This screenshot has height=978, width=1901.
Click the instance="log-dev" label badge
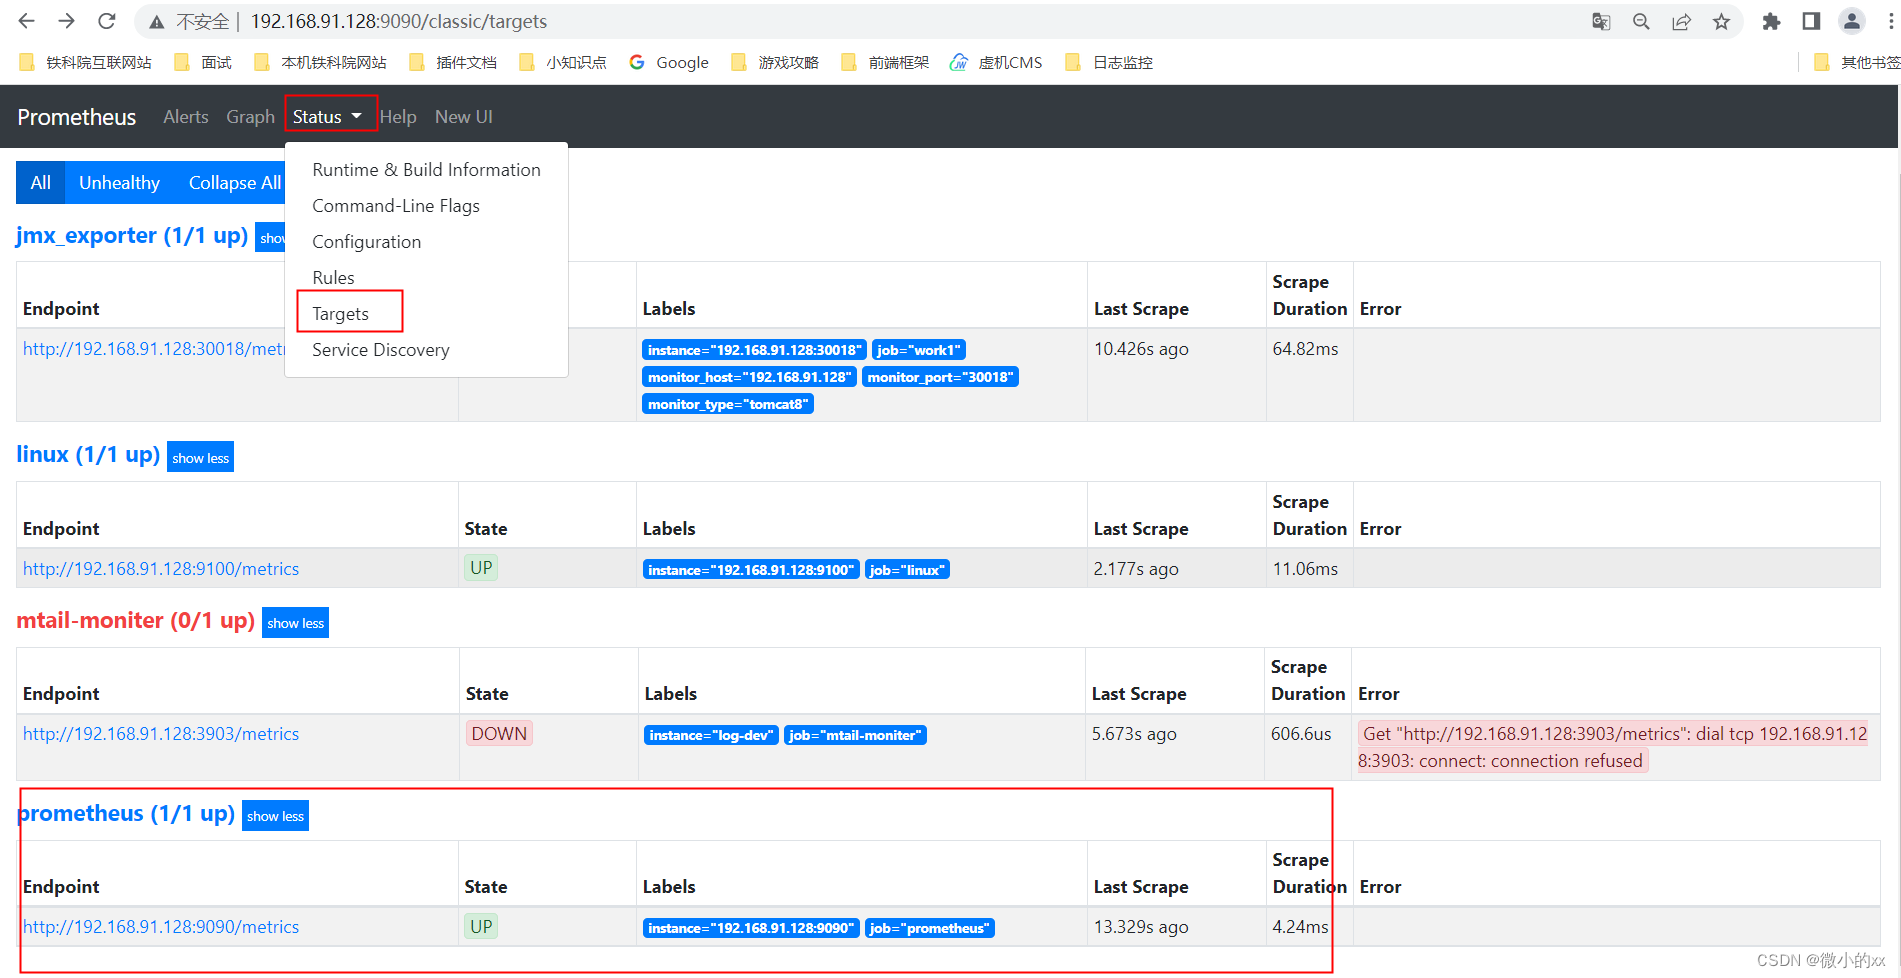[x=711, y=735]
